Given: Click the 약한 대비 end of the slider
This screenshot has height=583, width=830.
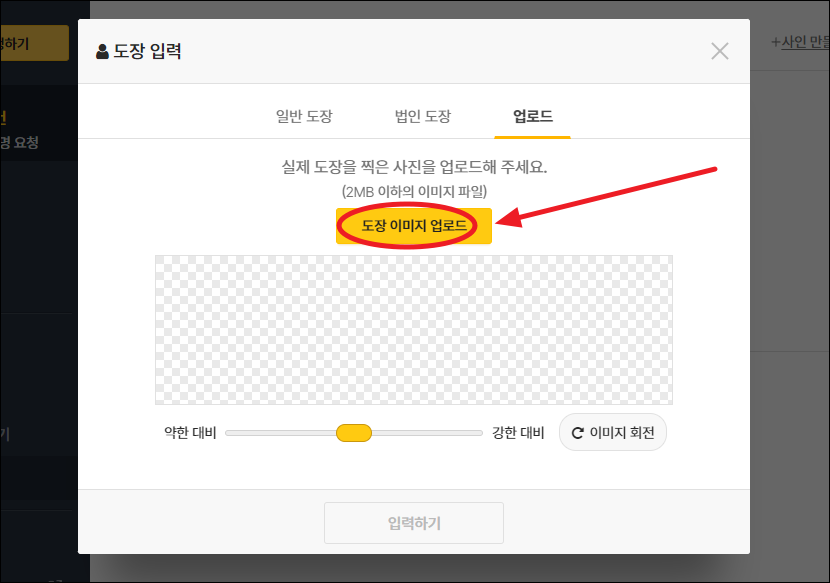Looking at the screenshot, I should [x=231, y=432].
